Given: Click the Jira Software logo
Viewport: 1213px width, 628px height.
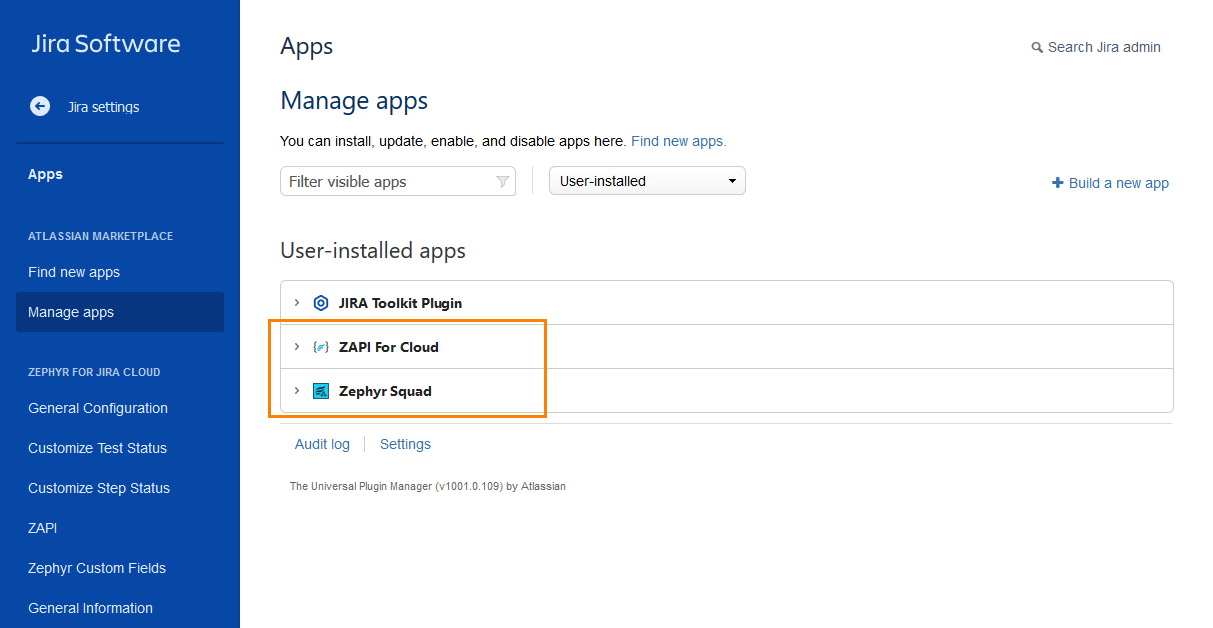Looking at the screenshot, I should [105, 43].
